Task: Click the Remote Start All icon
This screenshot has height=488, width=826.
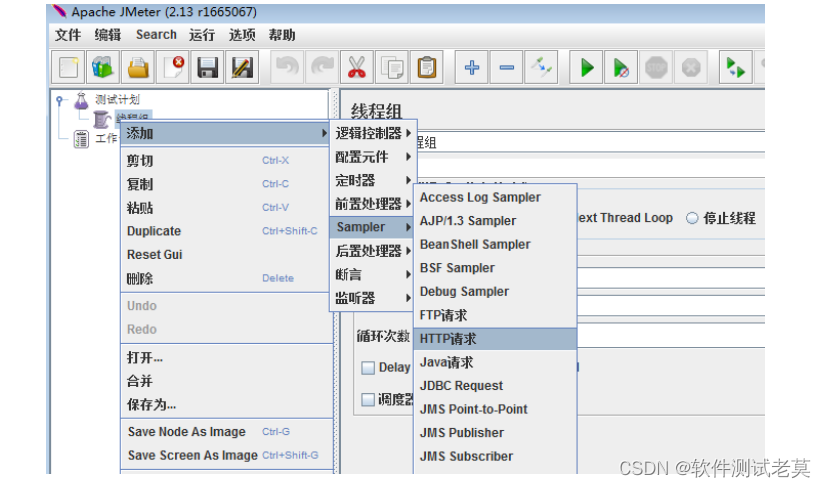Action: coord(735,67)
